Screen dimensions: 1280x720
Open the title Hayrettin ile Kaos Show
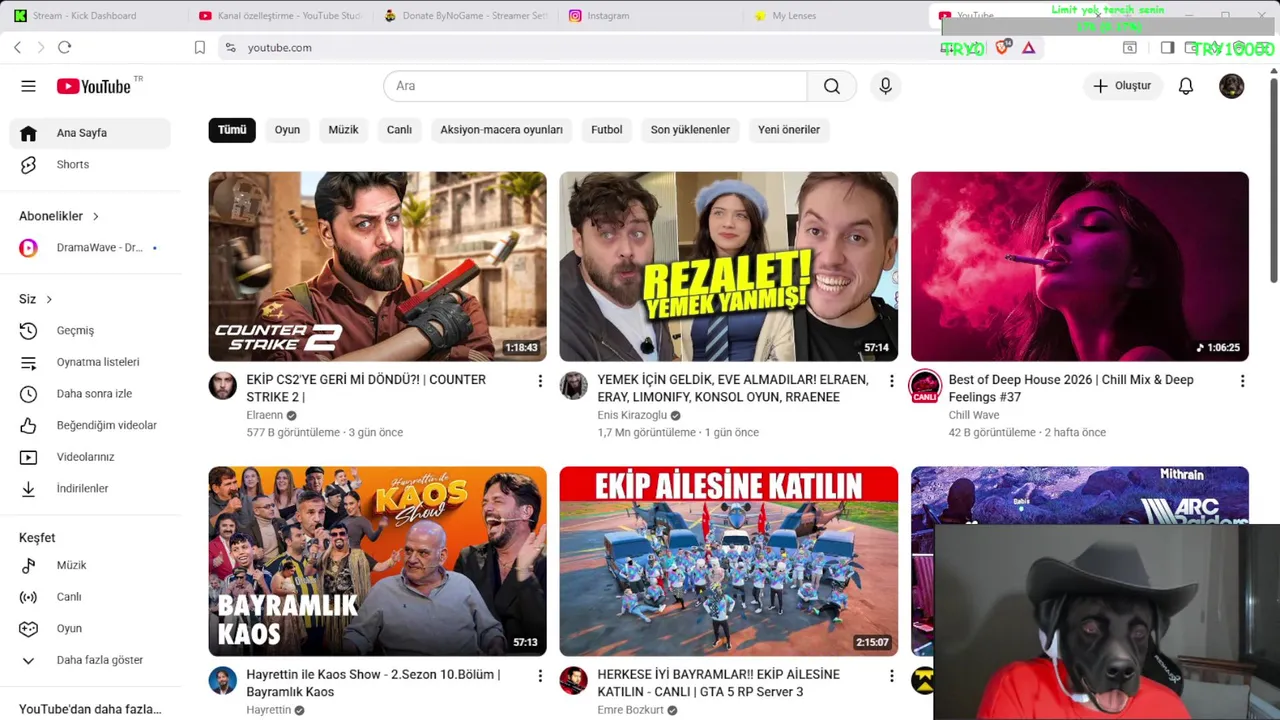pos(373,683)
